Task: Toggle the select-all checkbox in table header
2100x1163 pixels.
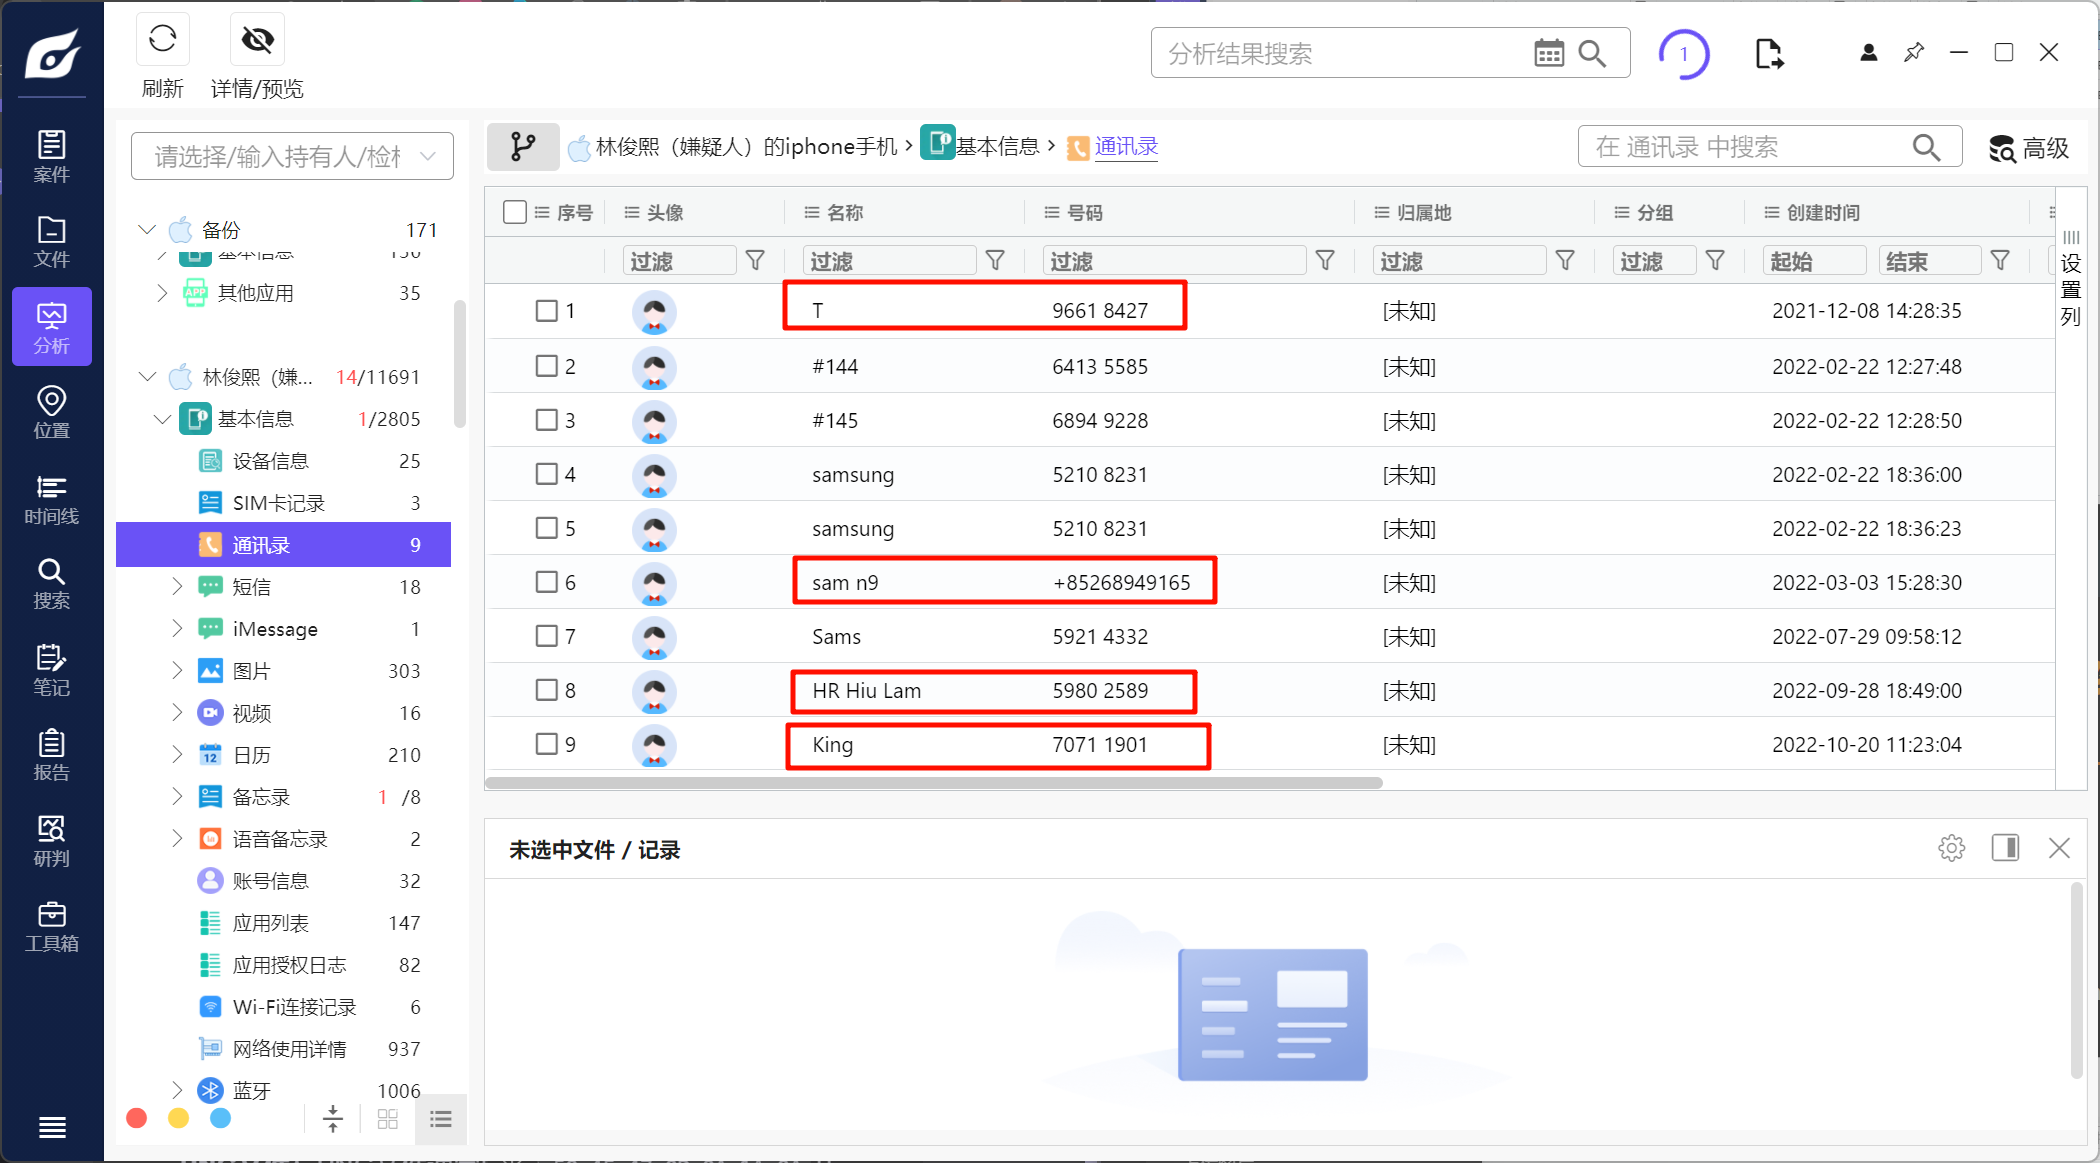Action: tap(515, 212)
